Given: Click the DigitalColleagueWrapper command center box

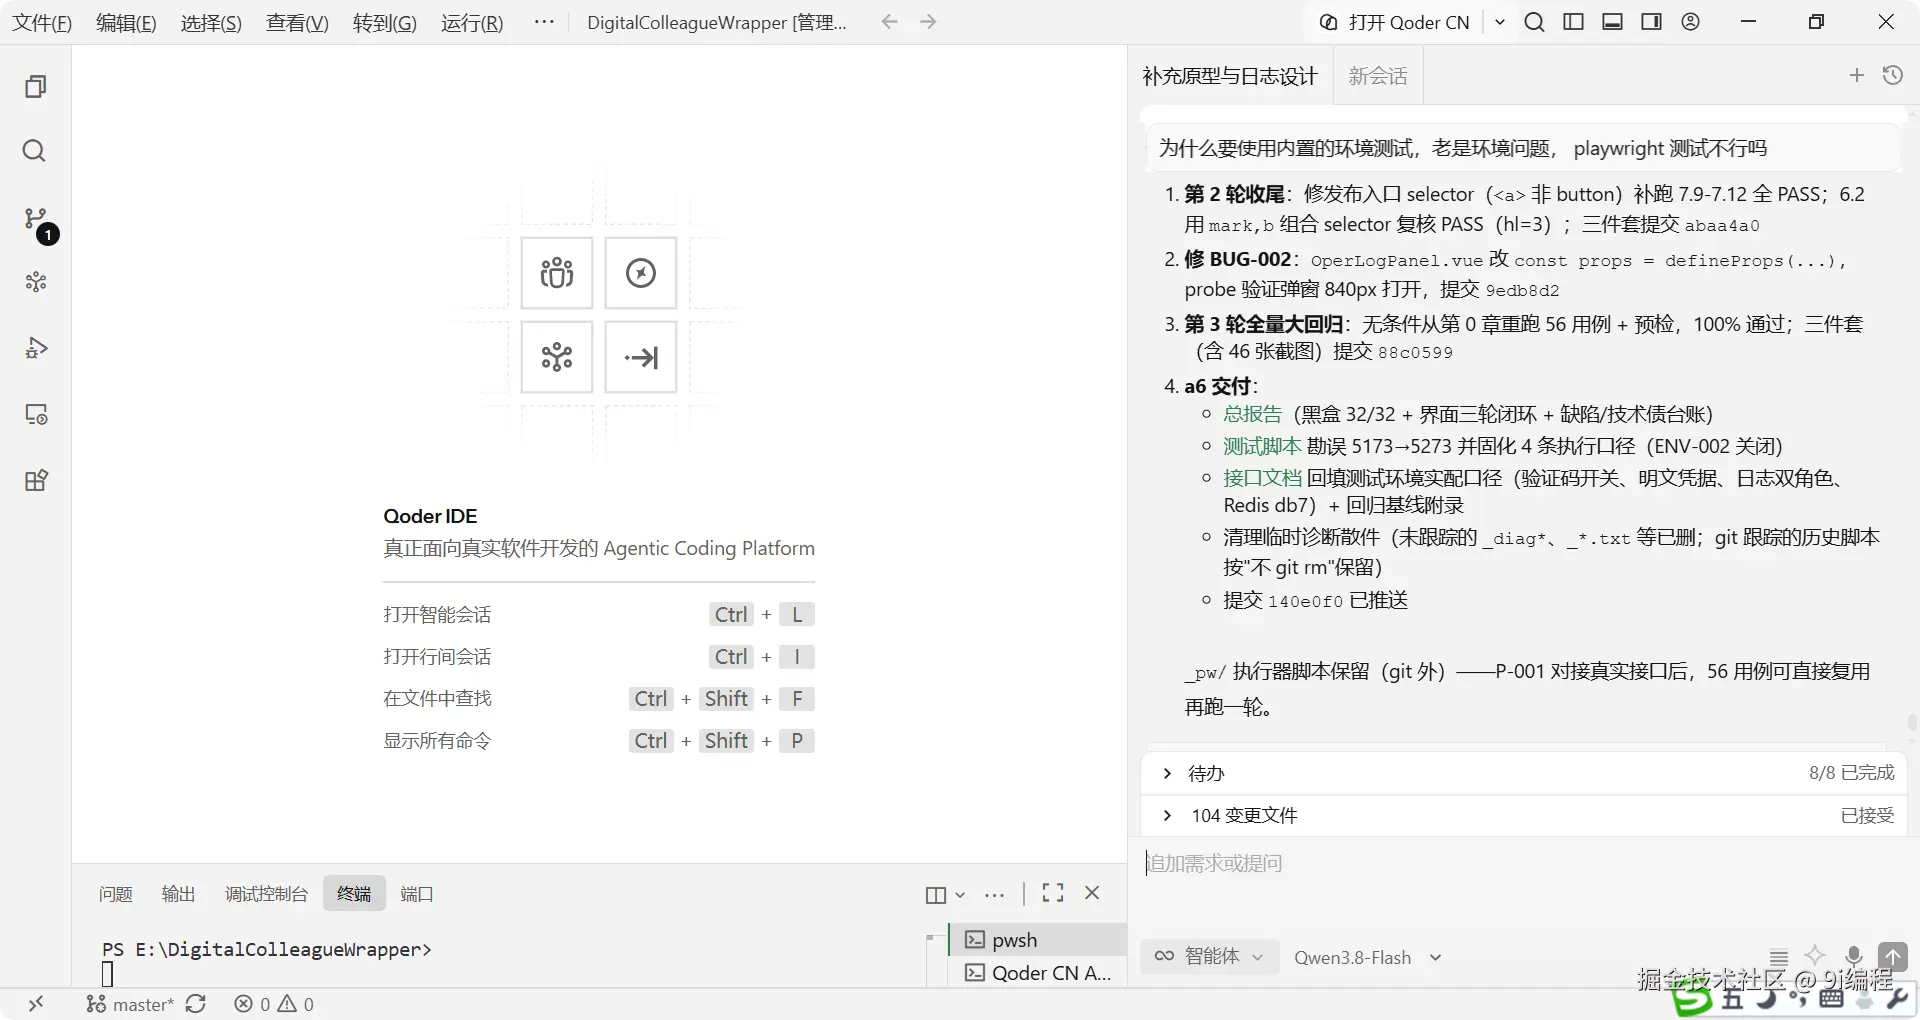Looking at the screenshot, I should (x=718, y=22).
